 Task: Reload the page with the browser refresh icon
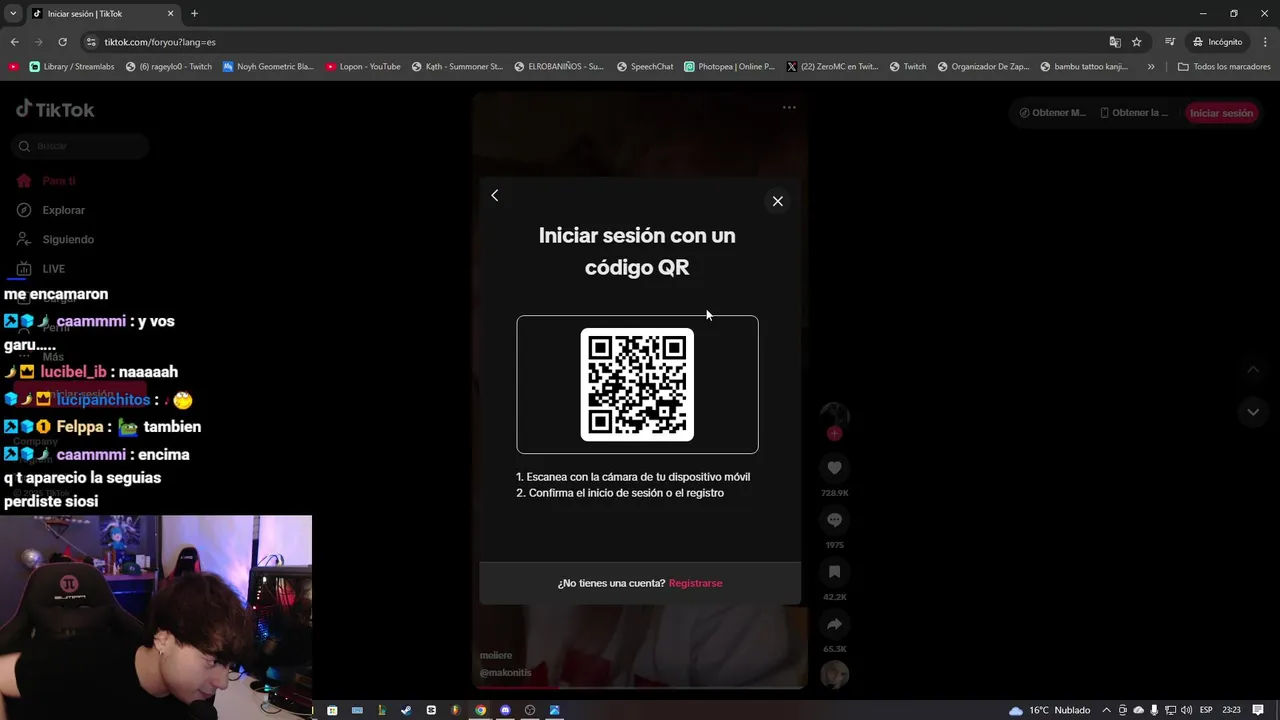point(62,42)
